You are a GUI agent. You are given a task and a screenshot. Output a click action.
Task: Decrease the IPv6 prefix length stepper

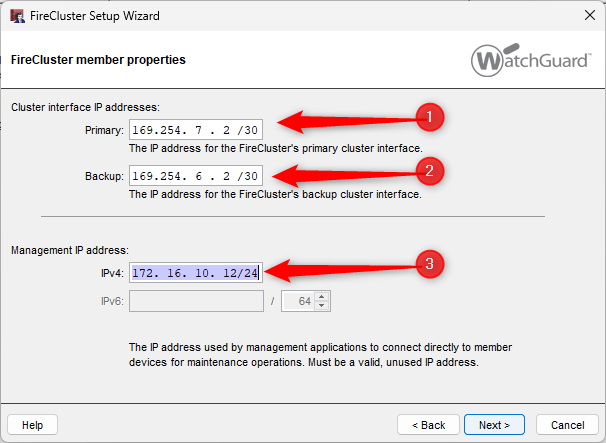[322, 306]
